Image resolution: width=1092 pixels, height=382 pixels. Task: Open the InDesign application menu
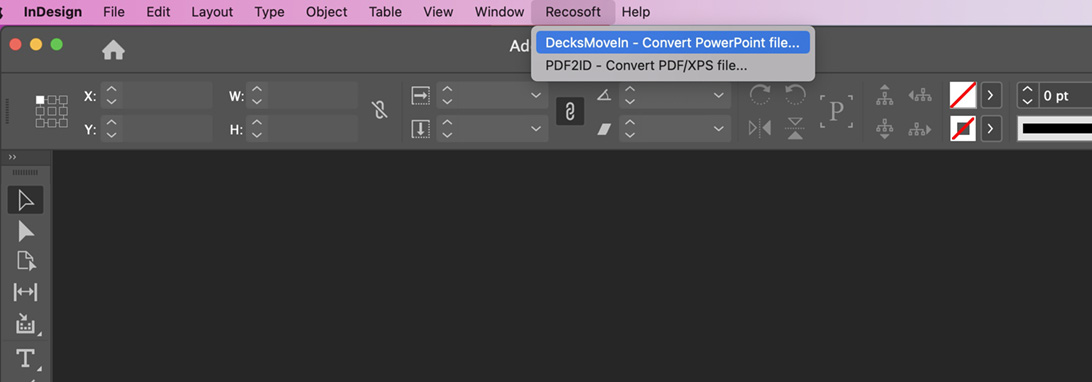point(52,12)
